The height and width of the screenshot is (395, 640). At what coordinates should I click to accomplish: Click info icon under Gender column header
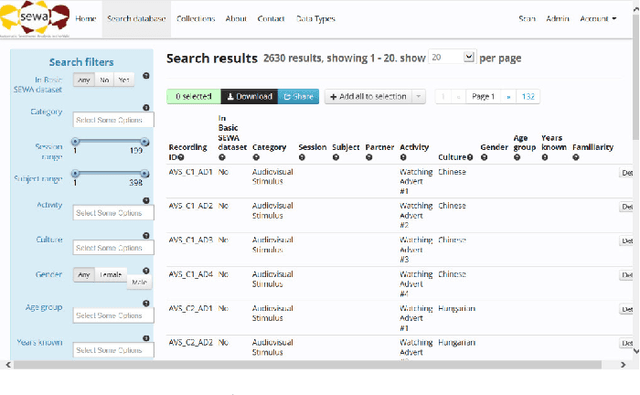pyautogui.click(x=484, y=157)
